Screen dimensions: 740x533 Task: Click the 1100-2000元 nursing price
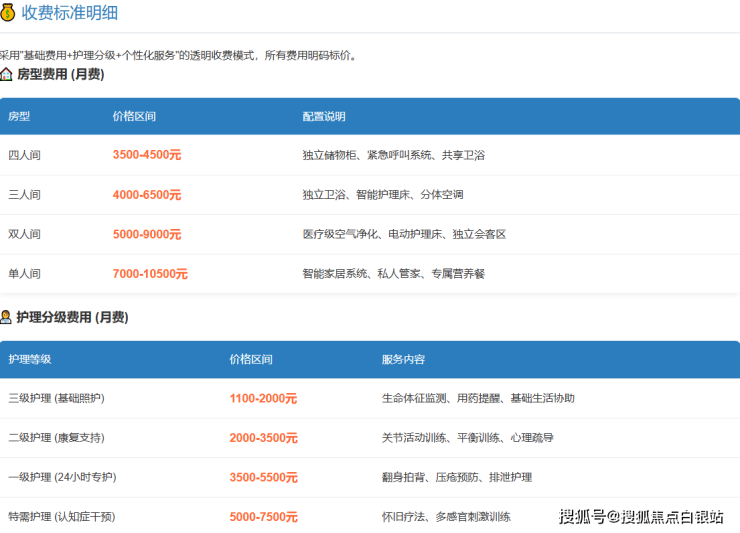263,398
